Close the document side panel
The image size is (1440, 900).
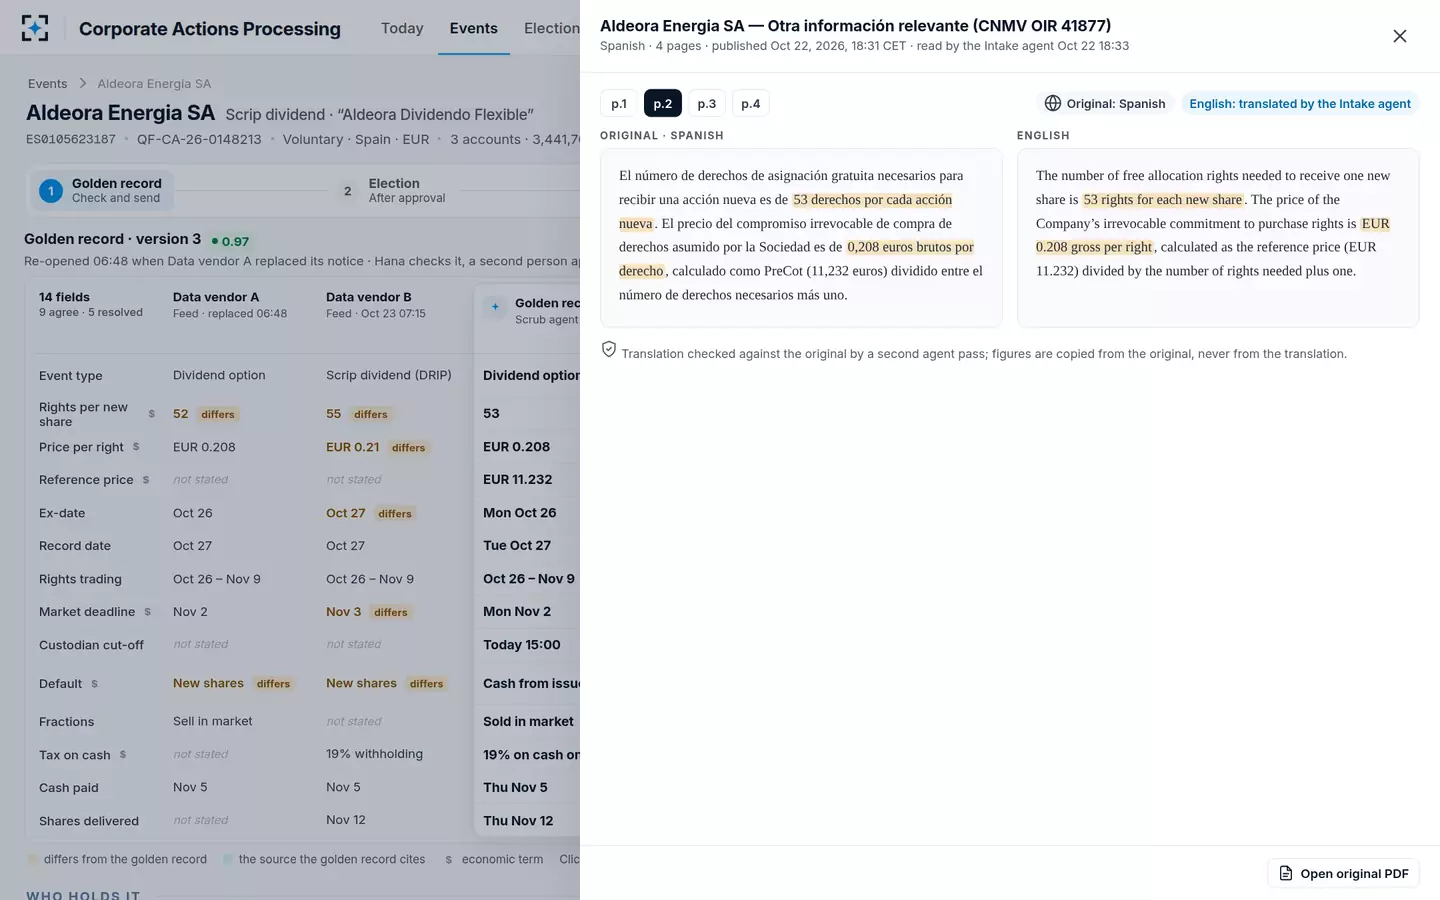click(1399, 36)
